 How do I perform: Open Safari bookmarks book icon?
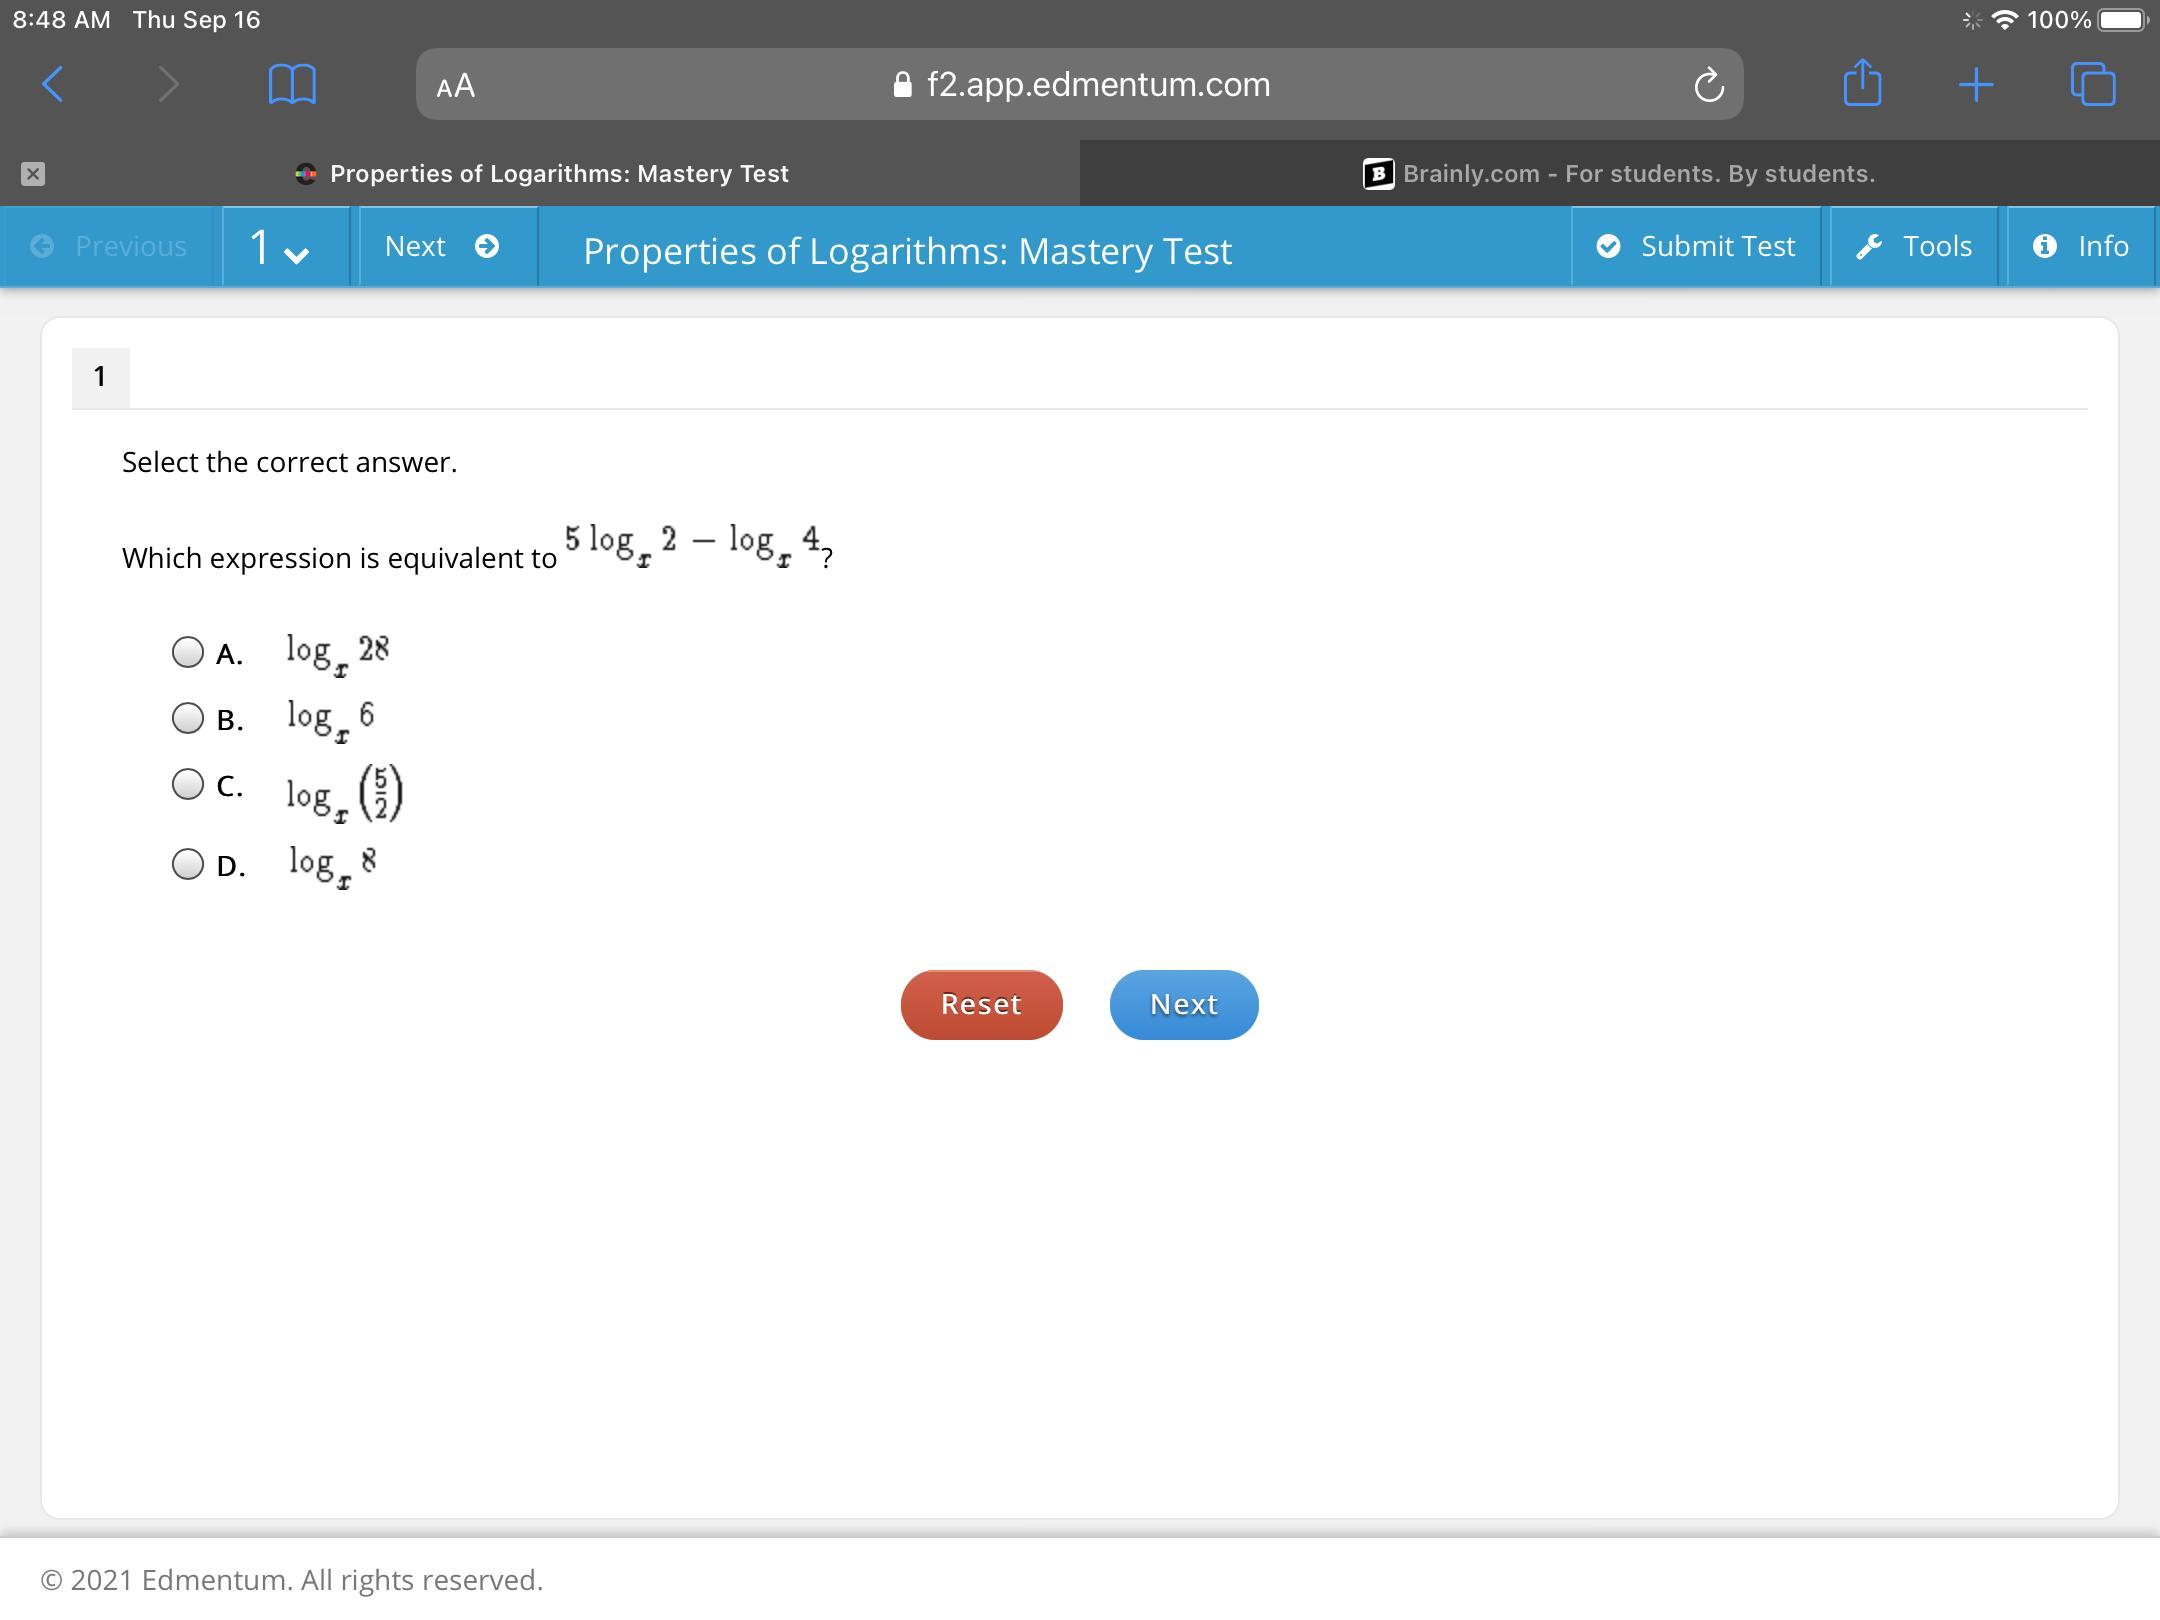click(292, 84)
